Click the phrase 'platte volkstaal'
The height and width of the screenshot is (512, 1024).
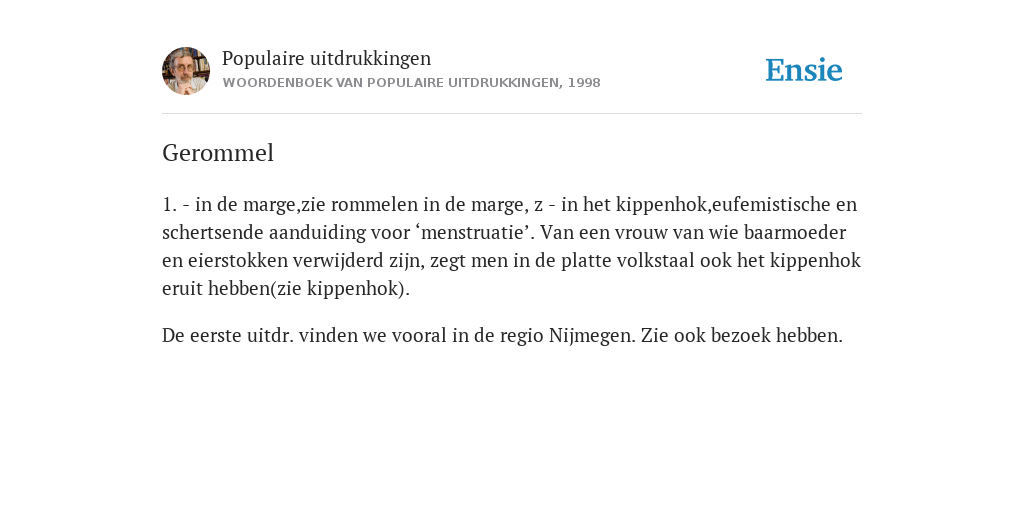(628, 261)
